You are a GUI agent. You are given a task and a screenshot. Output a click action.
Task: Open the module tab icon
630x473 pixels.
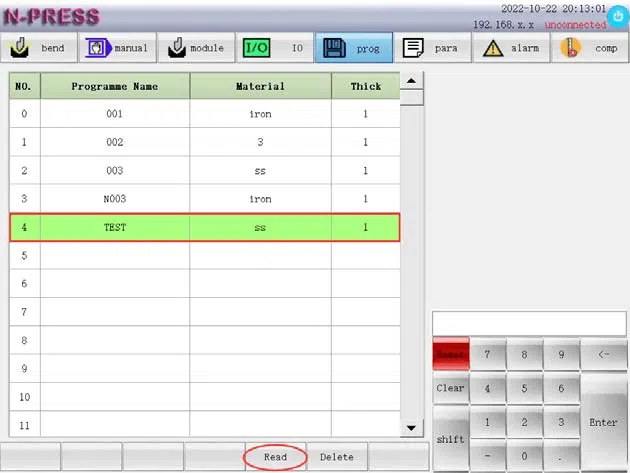177,48
